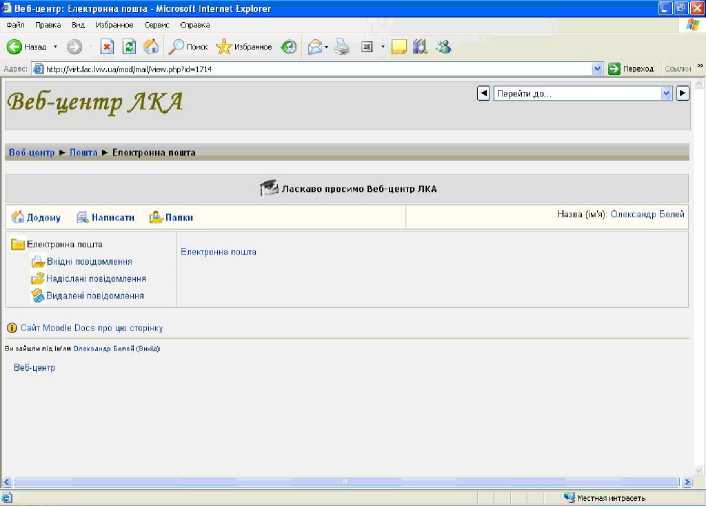The height and width of the screenshot is (507, 706).
Task: Open the Перейти до... jump dropdown
Action: click(x=666, y=93)
